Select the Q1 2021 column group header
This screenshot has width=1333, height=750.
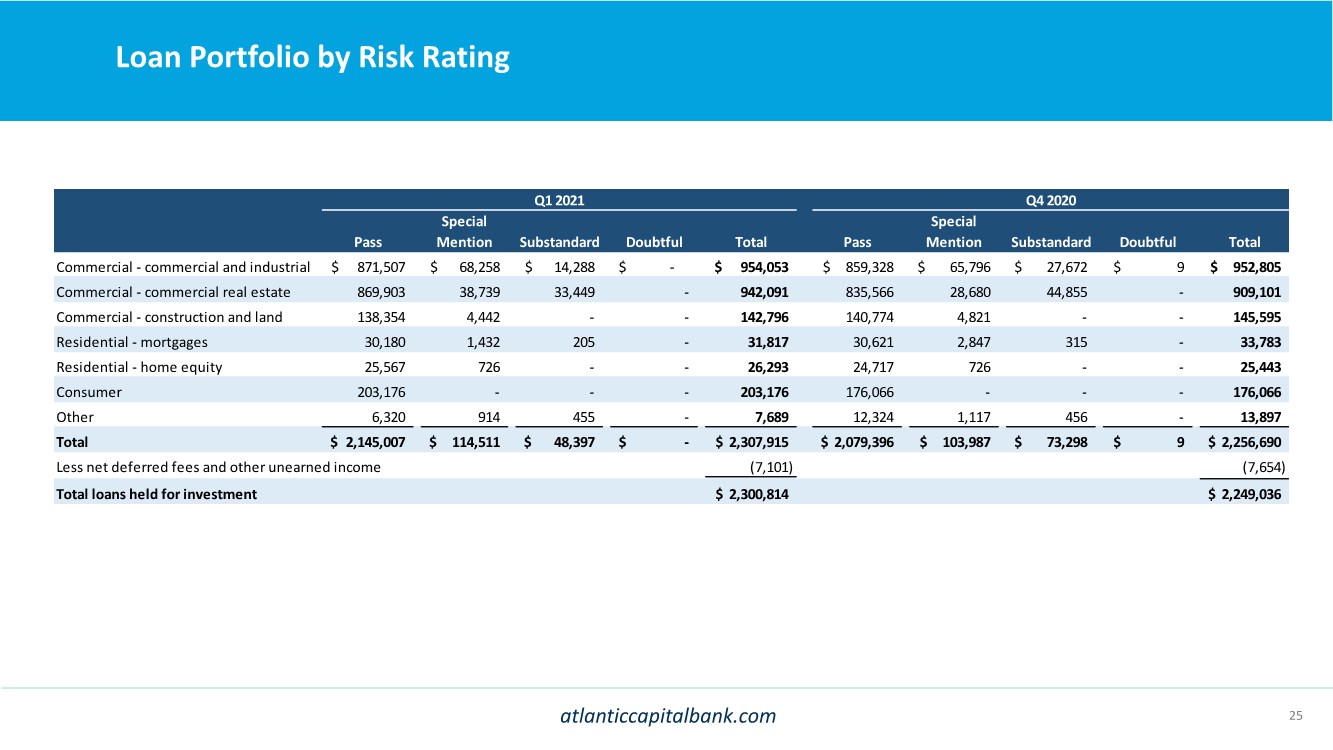(x=559, y=200)
